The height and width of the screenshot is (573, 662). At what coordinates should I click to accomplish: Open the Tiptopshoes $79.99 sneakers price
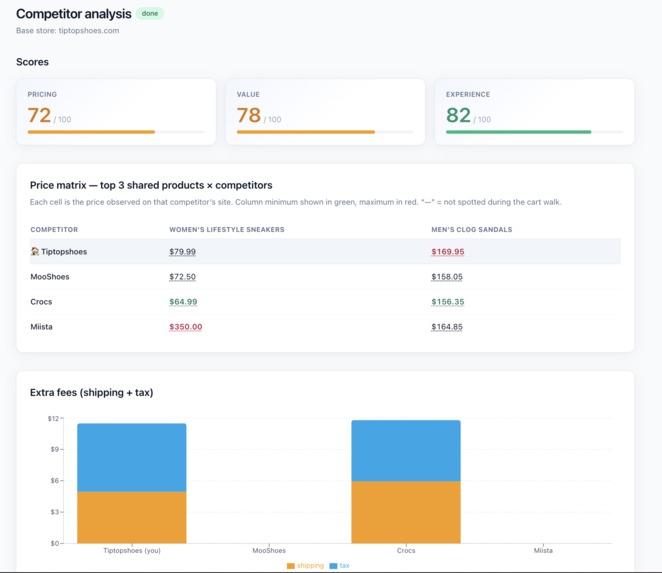pyautogui.click(x=182, y=252)
